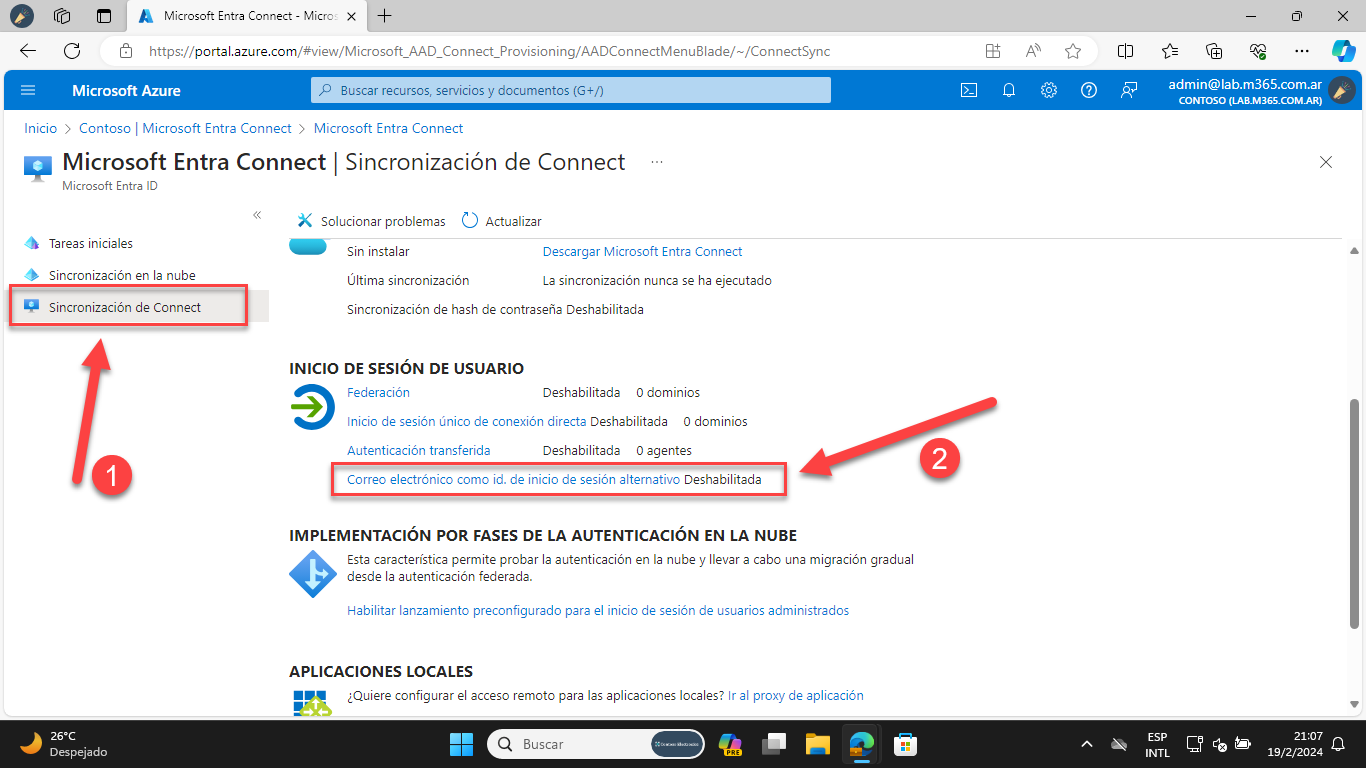Open the Azure notifications bell
Screen dimensions: 1366x768
[x=1009, y=90]
